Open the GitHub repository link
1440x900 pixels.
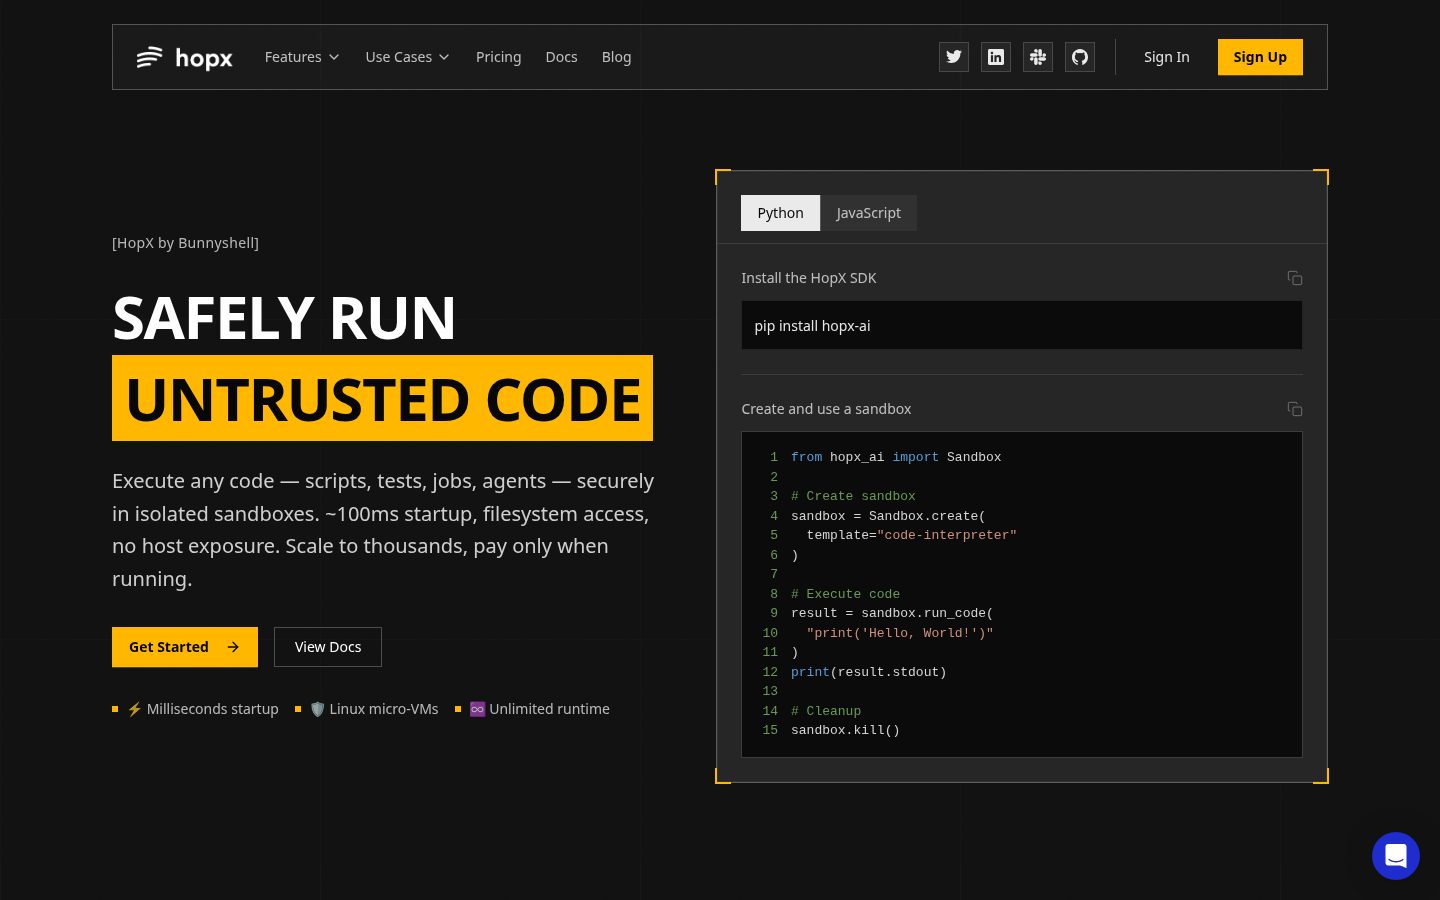click(x=1080, y=57)
